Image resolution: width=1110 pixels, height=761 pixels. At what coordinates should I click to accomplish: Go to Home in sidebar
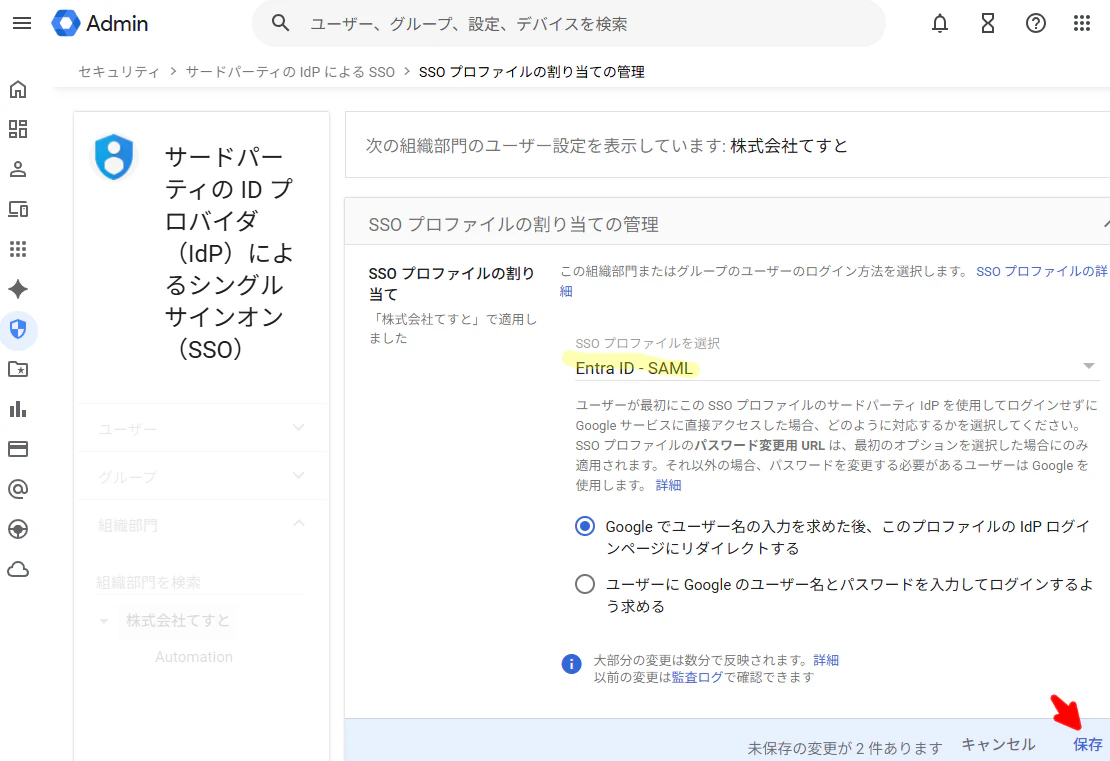coord(18,89)
